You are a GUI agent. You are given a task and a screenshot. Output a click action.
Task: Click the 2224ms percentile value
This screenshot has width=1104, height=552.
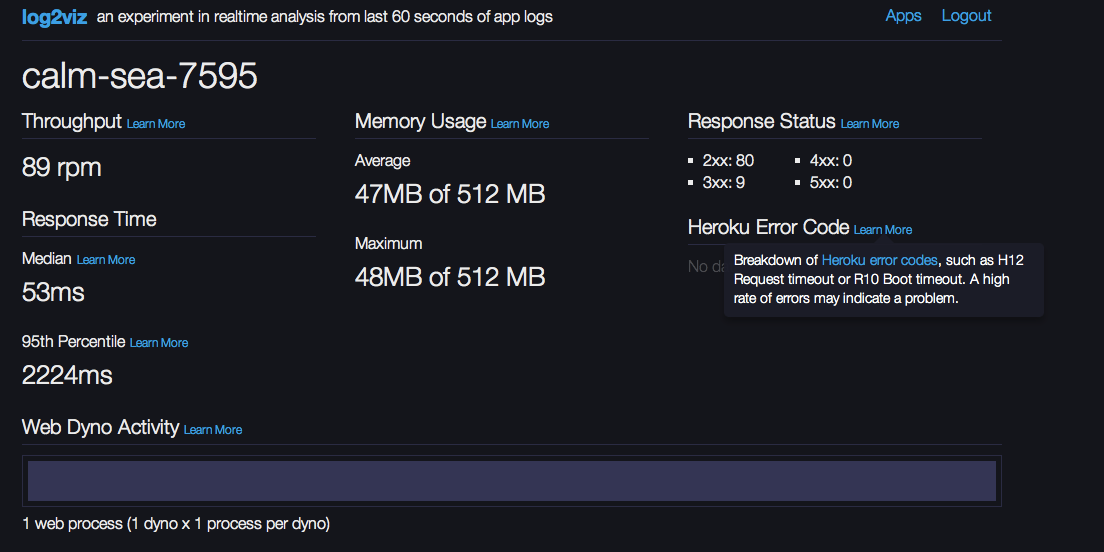(67, 376)
